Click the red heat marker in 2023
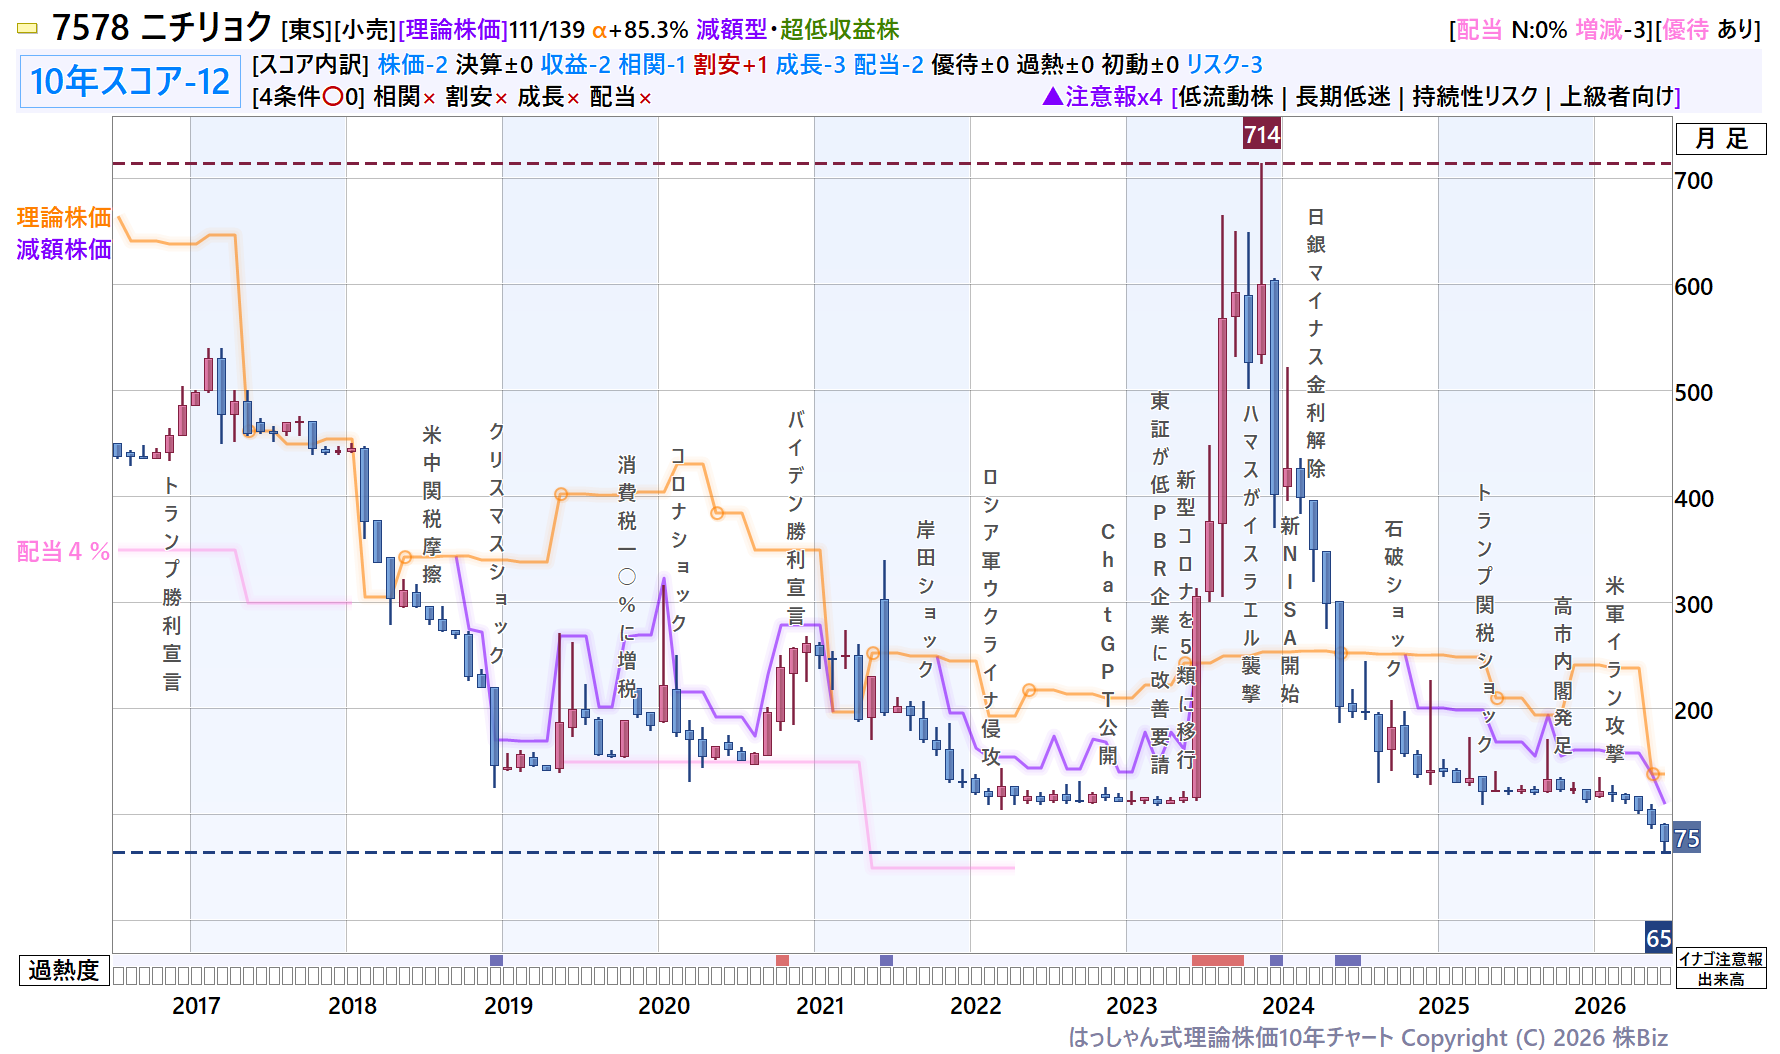This screenshot has width=1780, height=1054. point(1218,960)
